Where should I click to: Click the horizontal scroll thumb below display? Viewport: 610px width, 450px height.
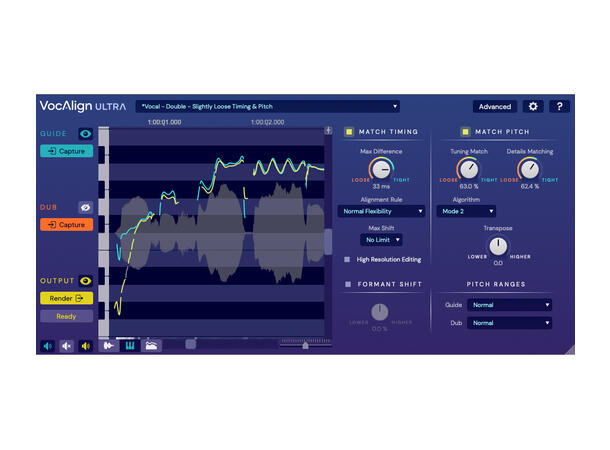(191, 344)
